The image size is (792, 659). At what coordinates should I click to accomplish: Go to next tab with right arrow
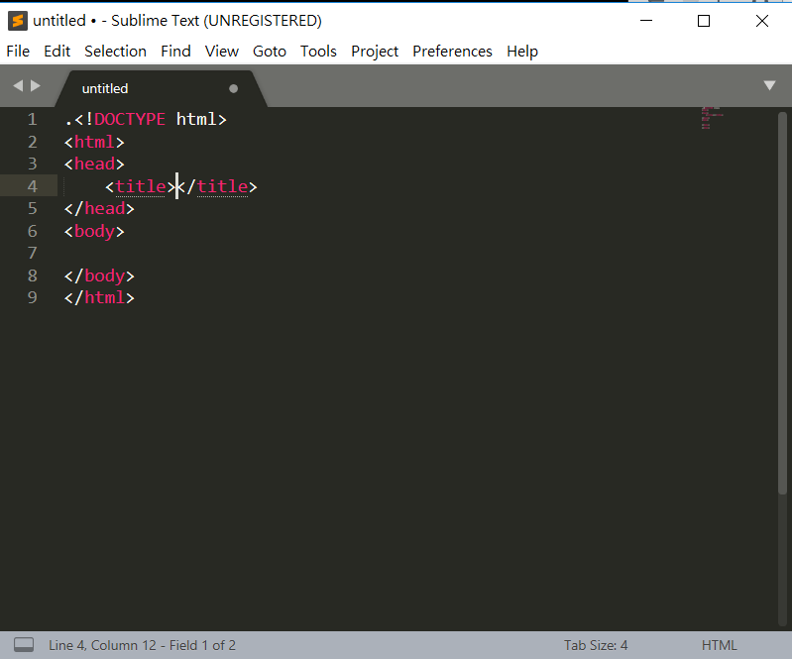tap(35, 85)
